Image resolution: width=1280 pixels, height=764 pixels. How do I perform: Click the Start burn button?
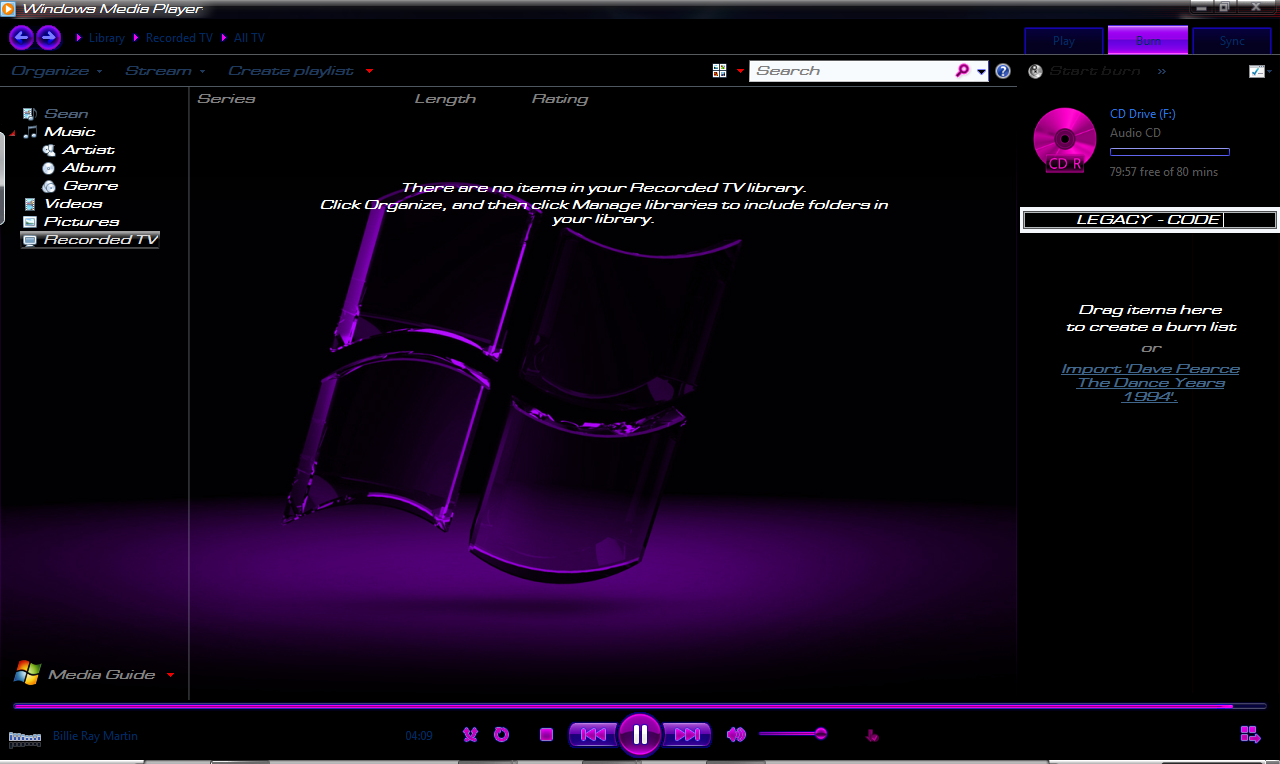[1095, 71]
